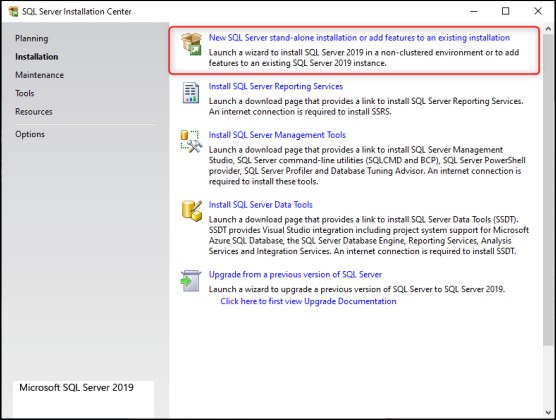Click text 'An internet connection is required to install SSRS'

pyautogui.click(x=300, y=112)
